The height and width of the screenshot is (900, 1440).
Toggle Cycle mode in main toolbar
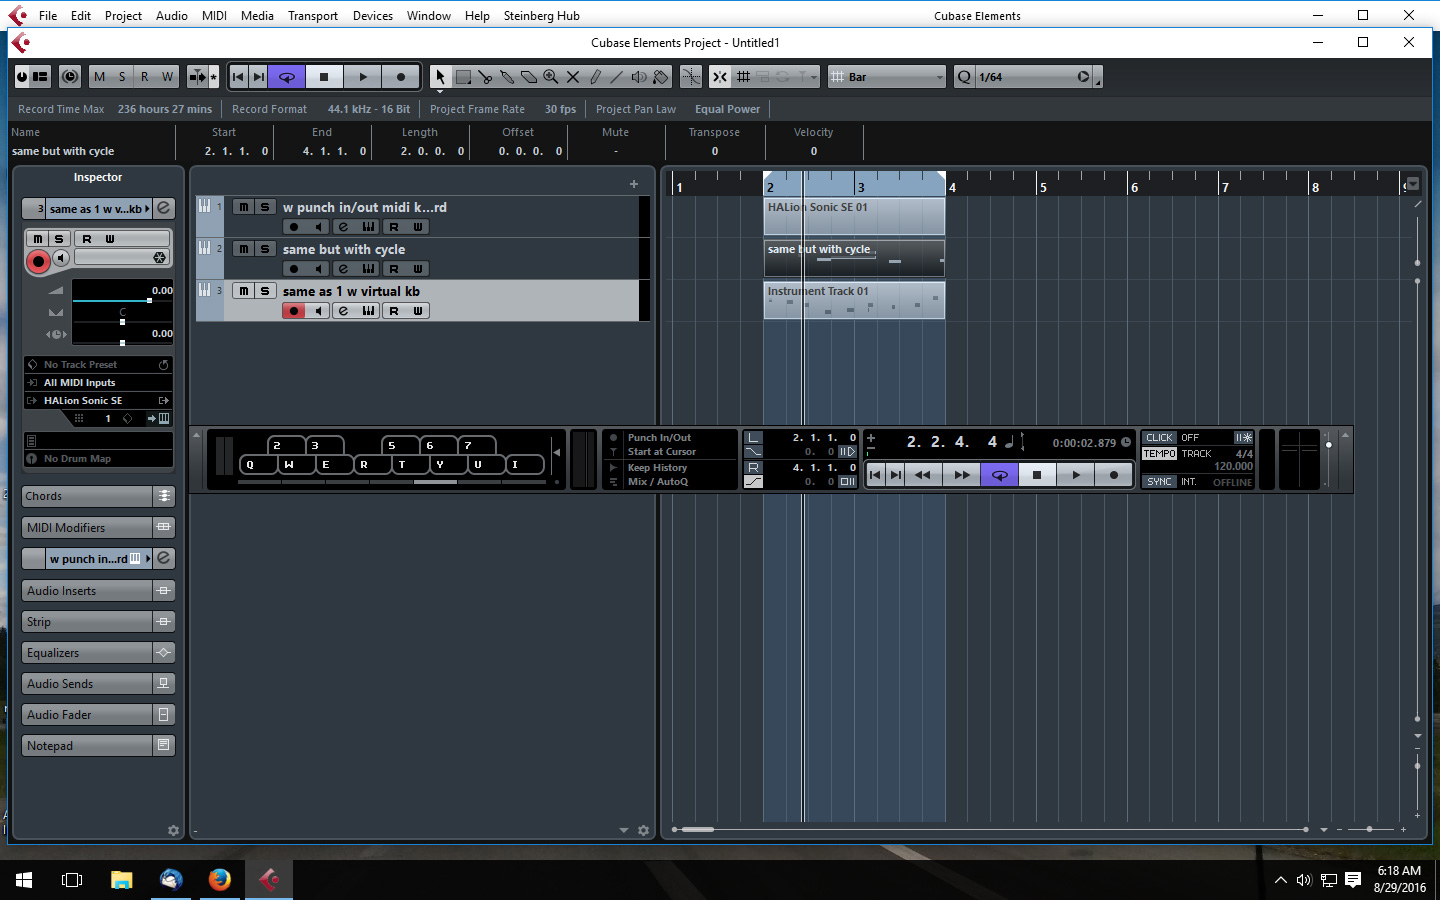click(x=286, y=77)
